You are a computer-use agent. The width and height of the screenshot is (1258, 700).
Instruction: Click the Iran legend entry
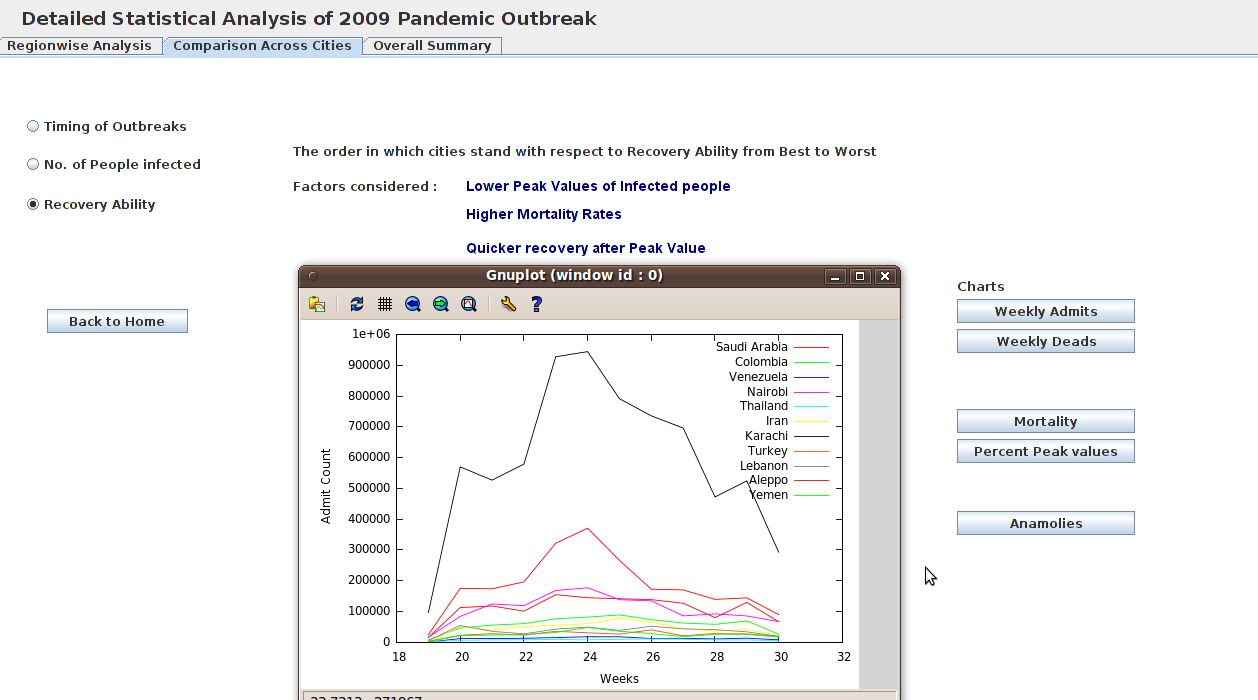click(777, 422)
